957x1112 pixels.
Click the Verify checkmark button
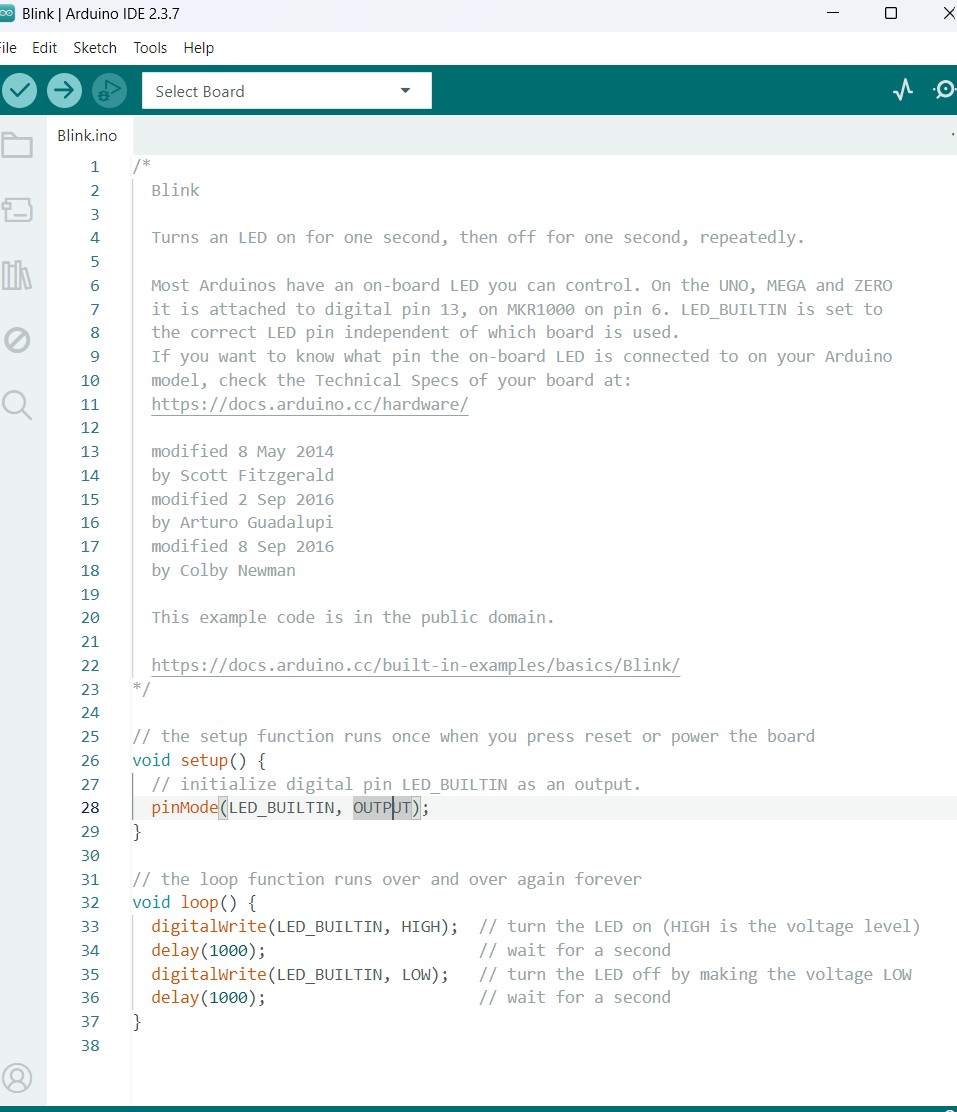click(19, 91)
